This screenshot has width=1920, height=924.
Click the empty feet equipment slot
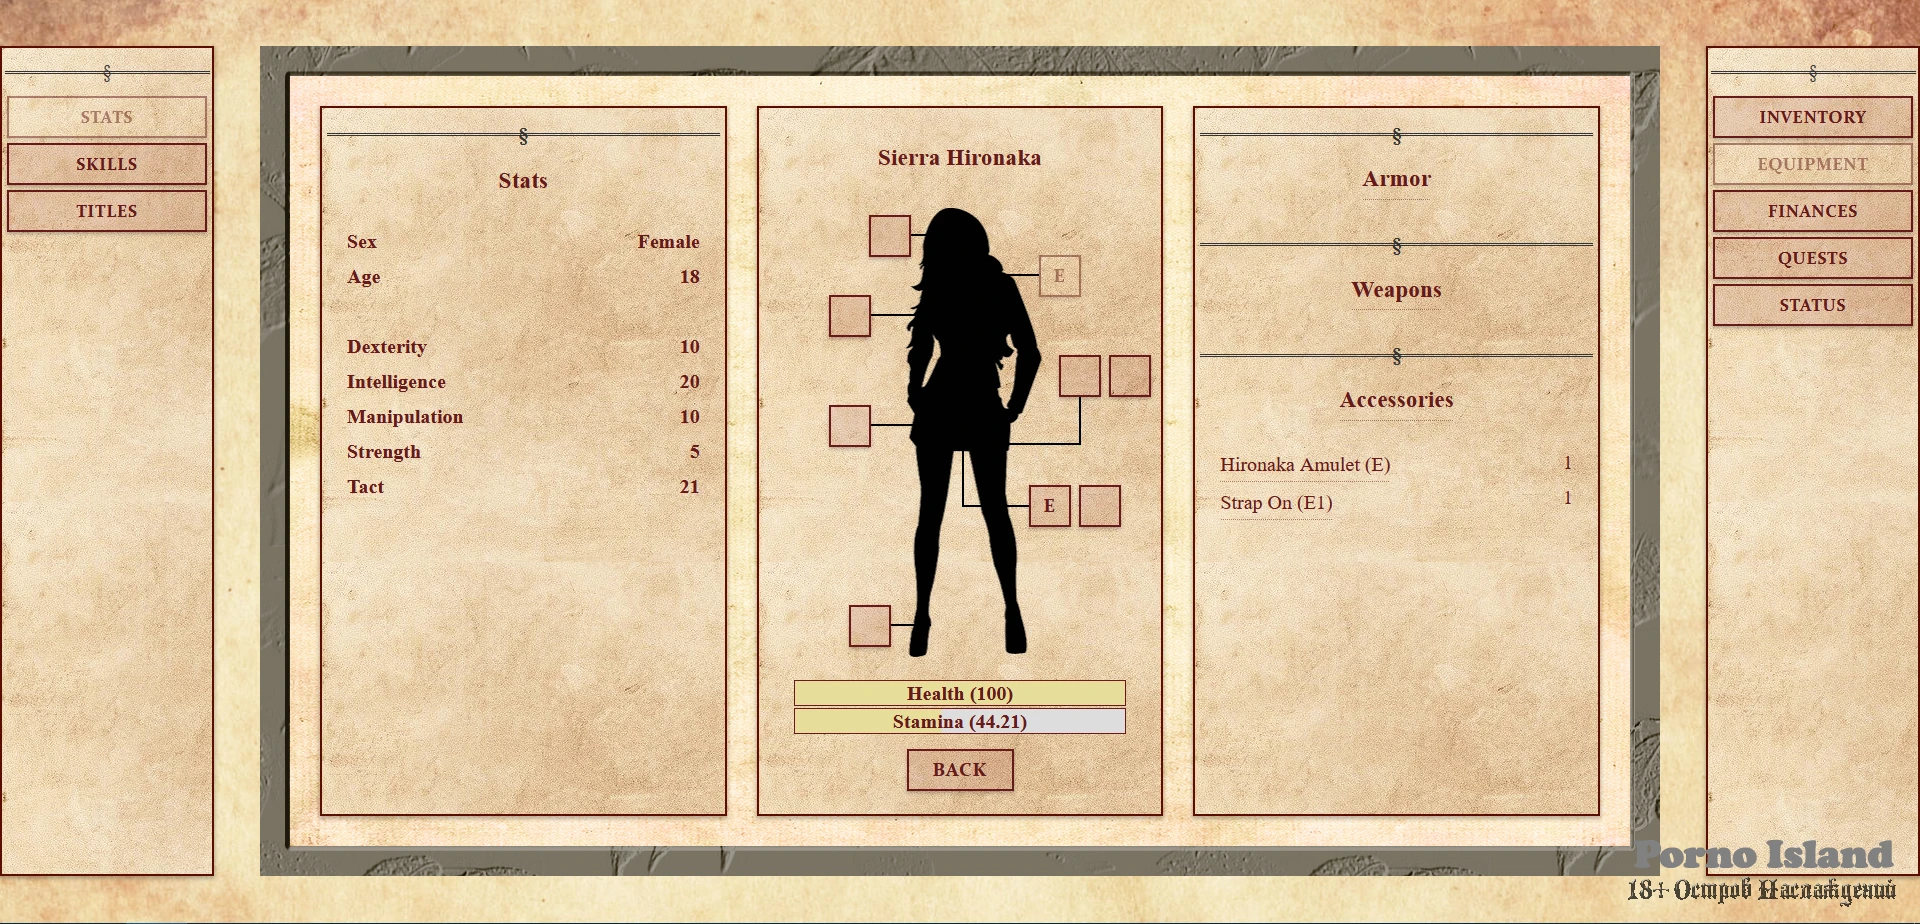click(869, 626)
